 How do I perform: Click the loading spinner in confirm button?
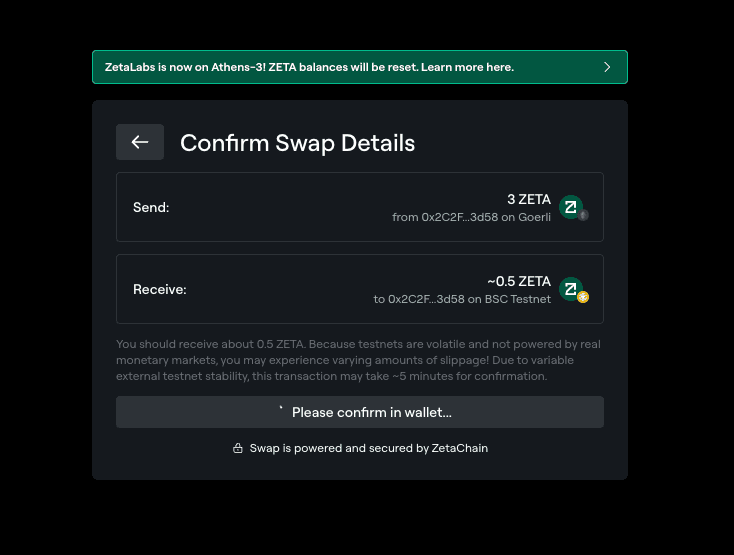(281, 409)
